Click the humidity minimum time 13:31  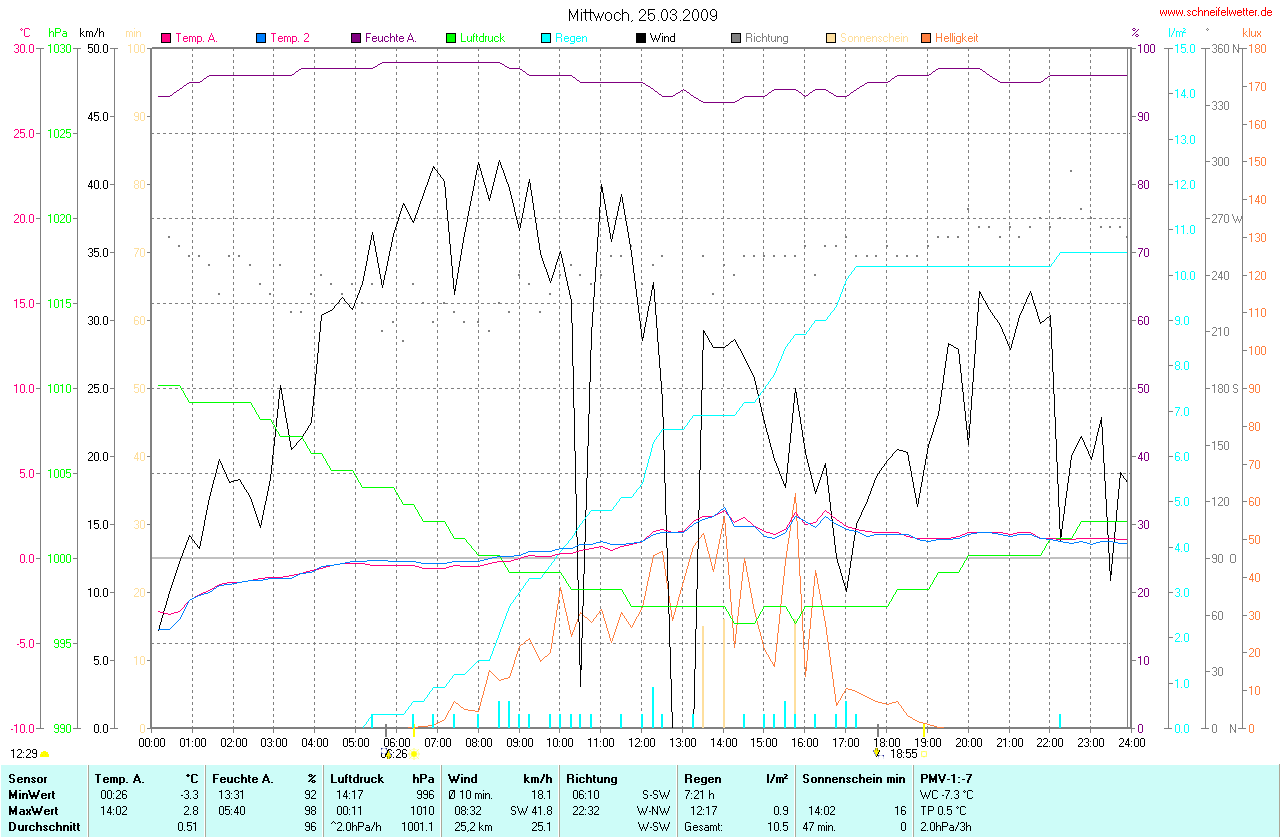click(231, 795)
